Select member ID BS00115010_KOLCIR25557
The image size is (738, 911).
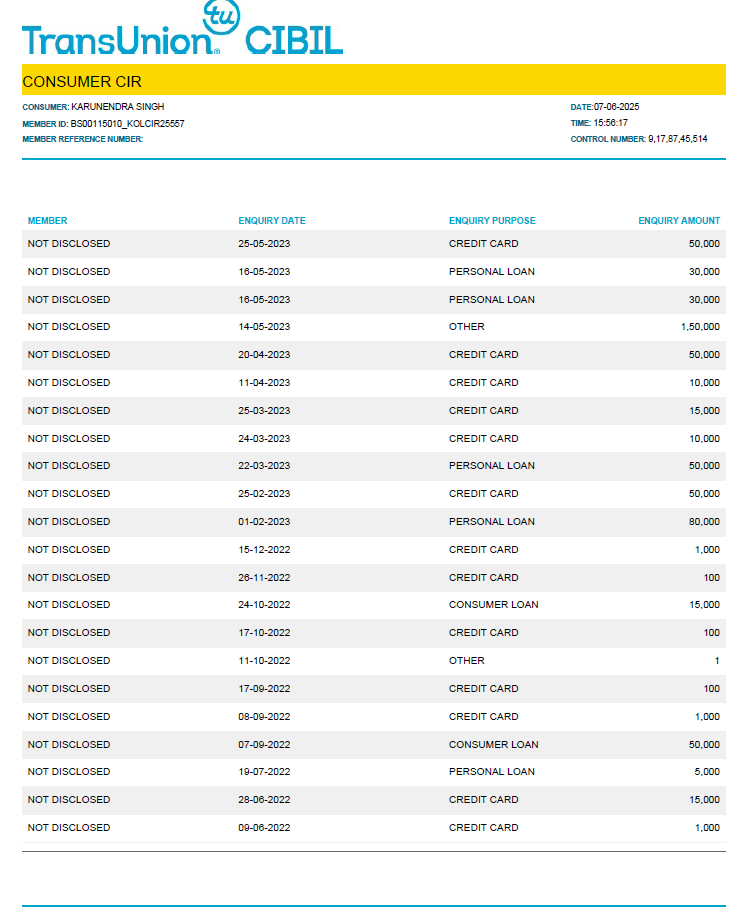pyautogui.click(x=127, y=124)
